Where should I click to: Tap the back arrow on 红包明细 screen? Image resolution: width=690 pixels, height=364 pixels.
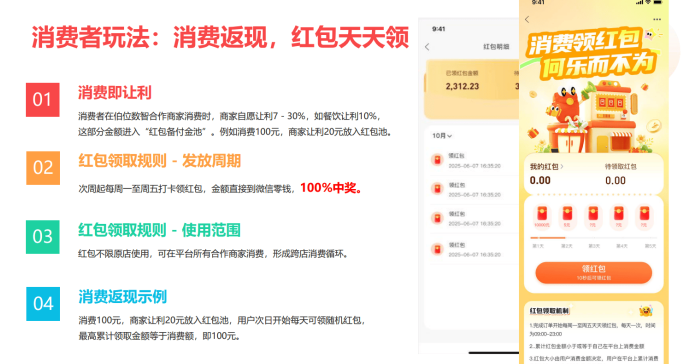coord(427,47)
